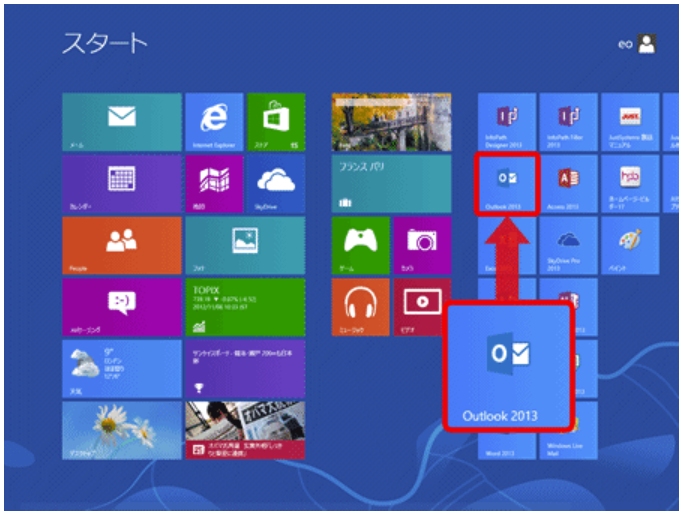
Task: Launch the Access 2013 tile
Action: coord(569,184)
